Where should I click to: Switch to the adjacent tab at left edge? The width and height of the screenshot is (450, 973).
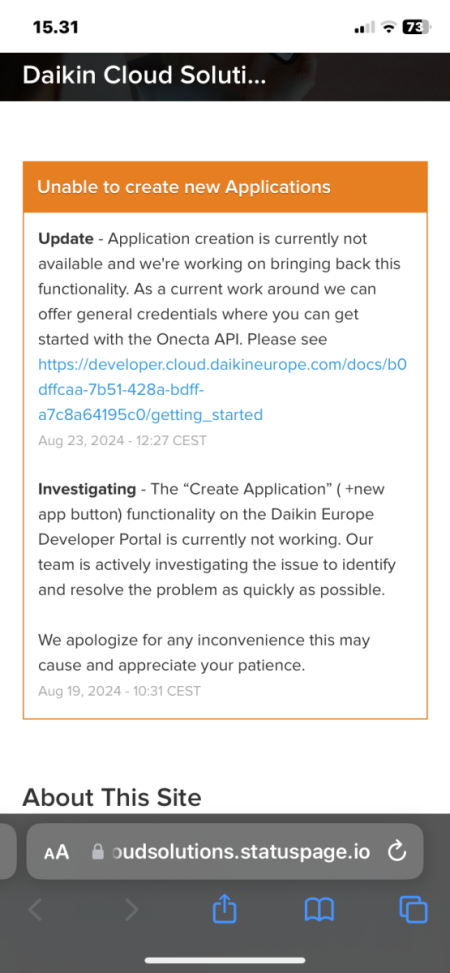coord(7,851)
